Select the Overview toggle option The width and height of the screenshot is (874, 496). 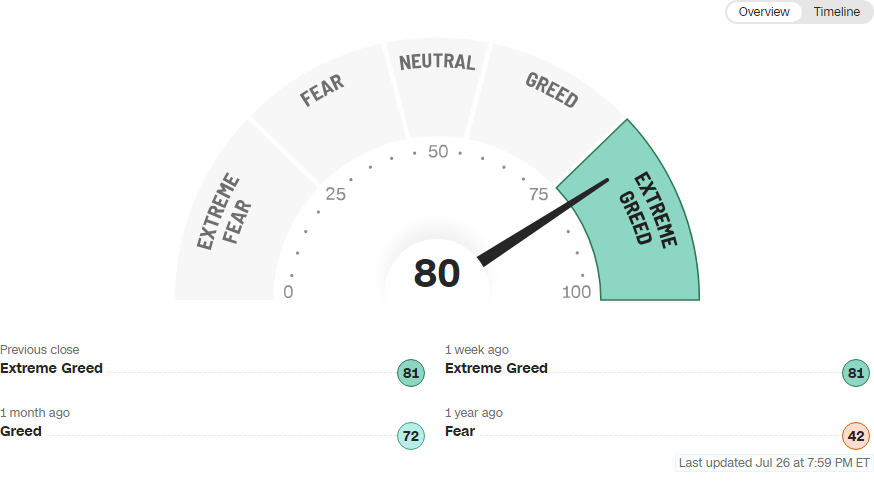coord(764,12)
